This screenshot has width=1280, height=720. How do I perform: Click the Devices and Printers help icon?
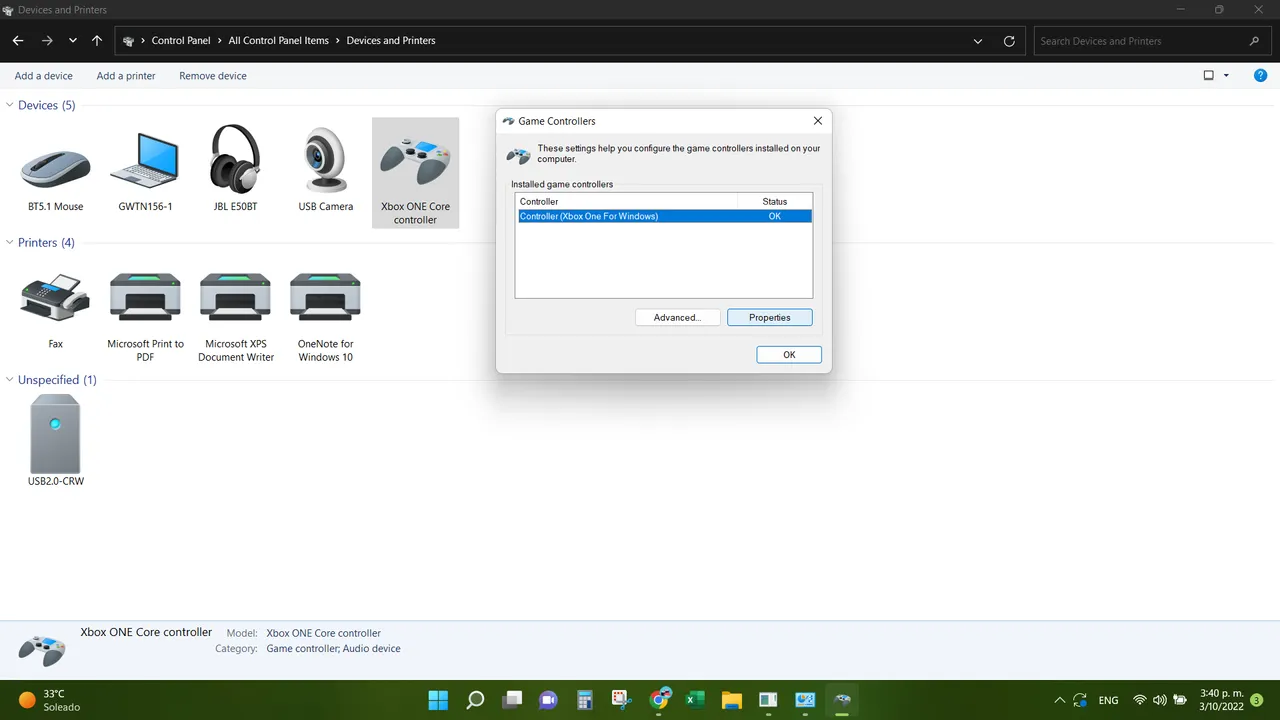1260,75
